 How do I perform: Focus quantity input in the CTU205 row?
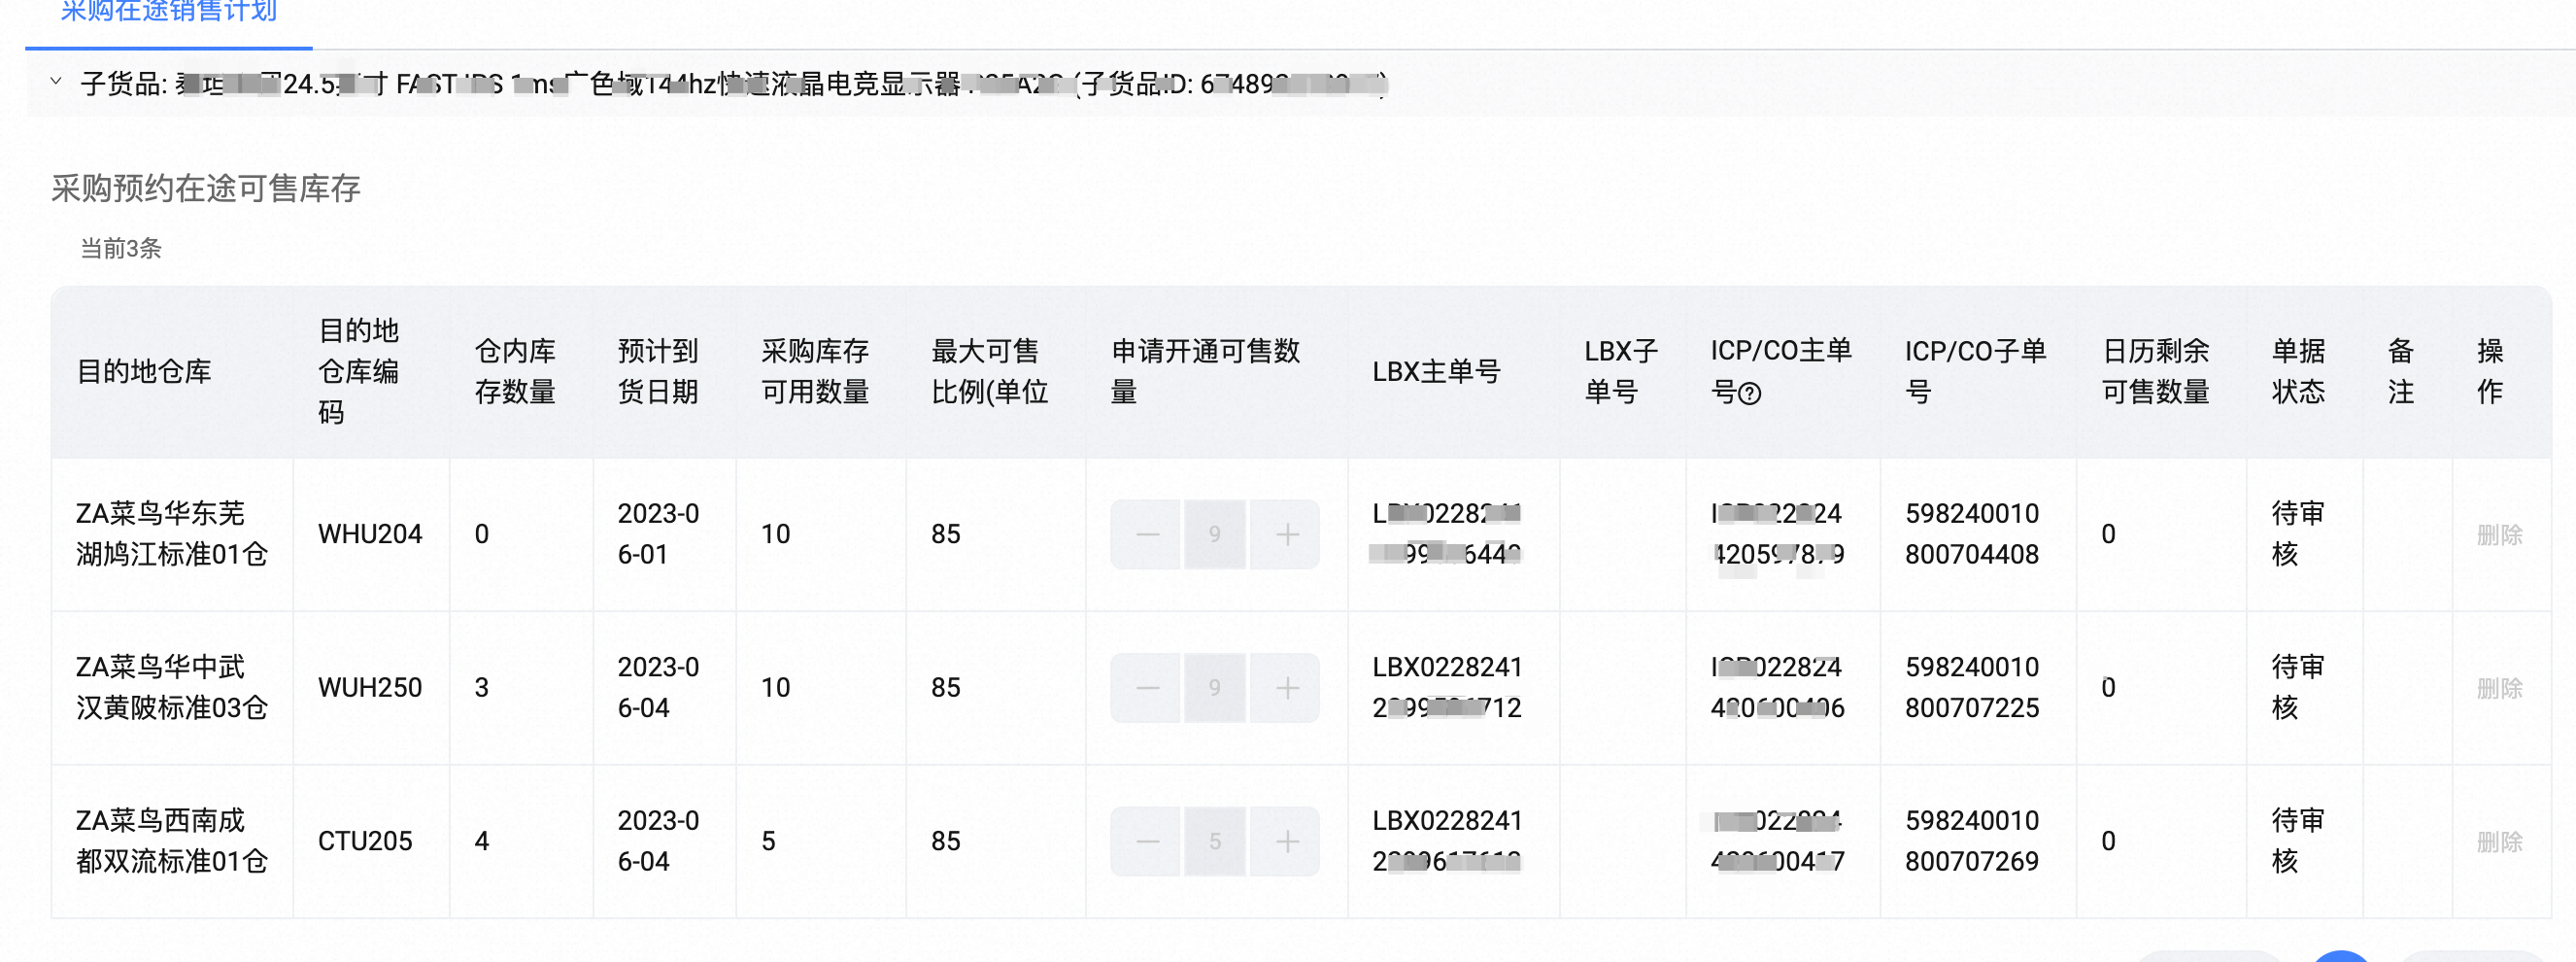pyautogui.click(x=1215, y=842)
